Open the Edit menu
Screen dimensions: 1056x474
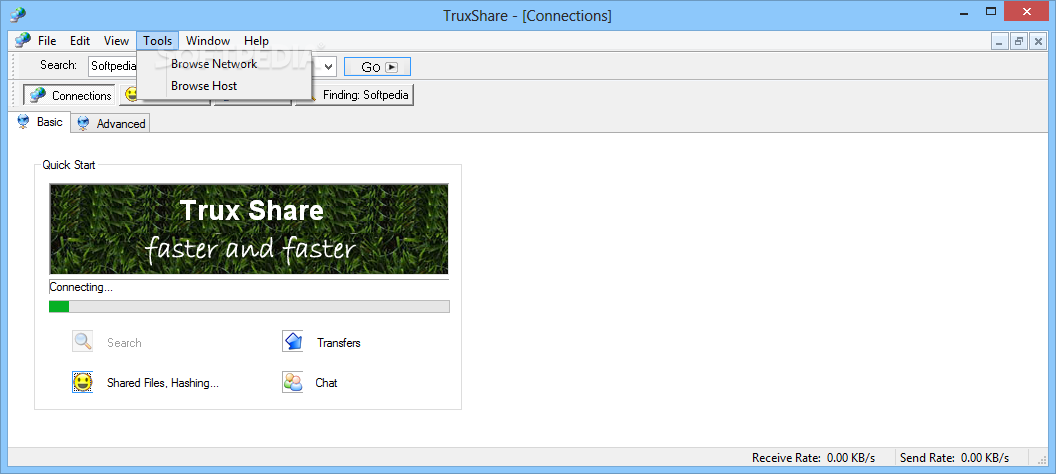[x=79, y=41]
